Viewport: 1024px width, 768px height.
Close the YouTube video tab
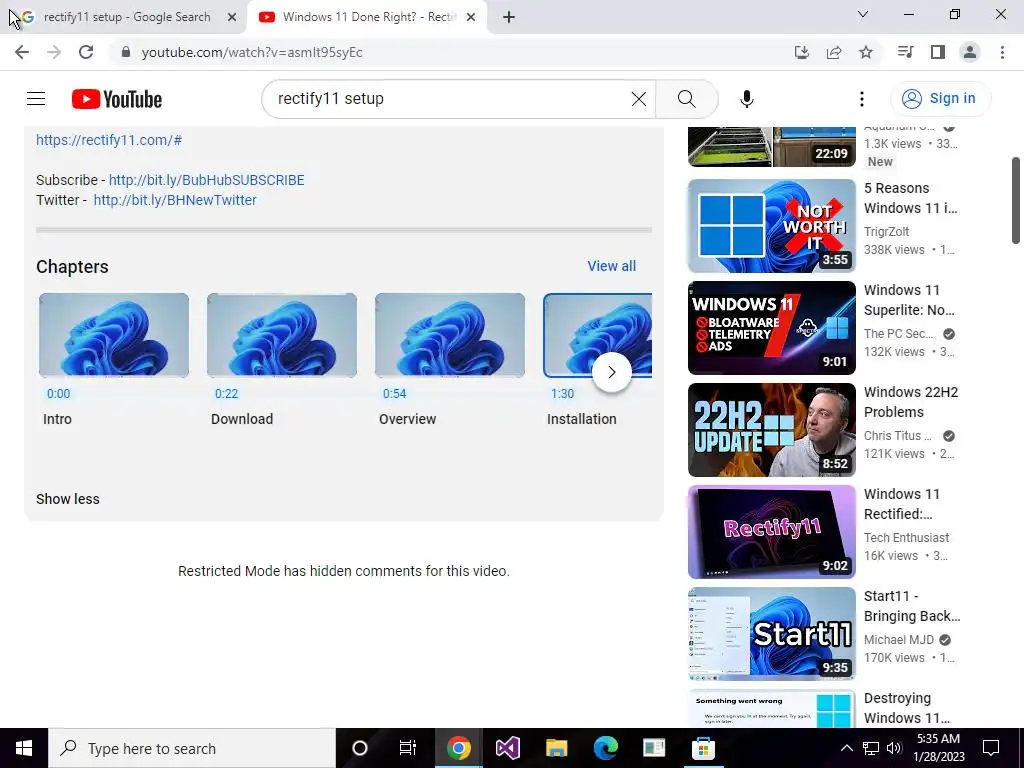[x=470, y=17]
